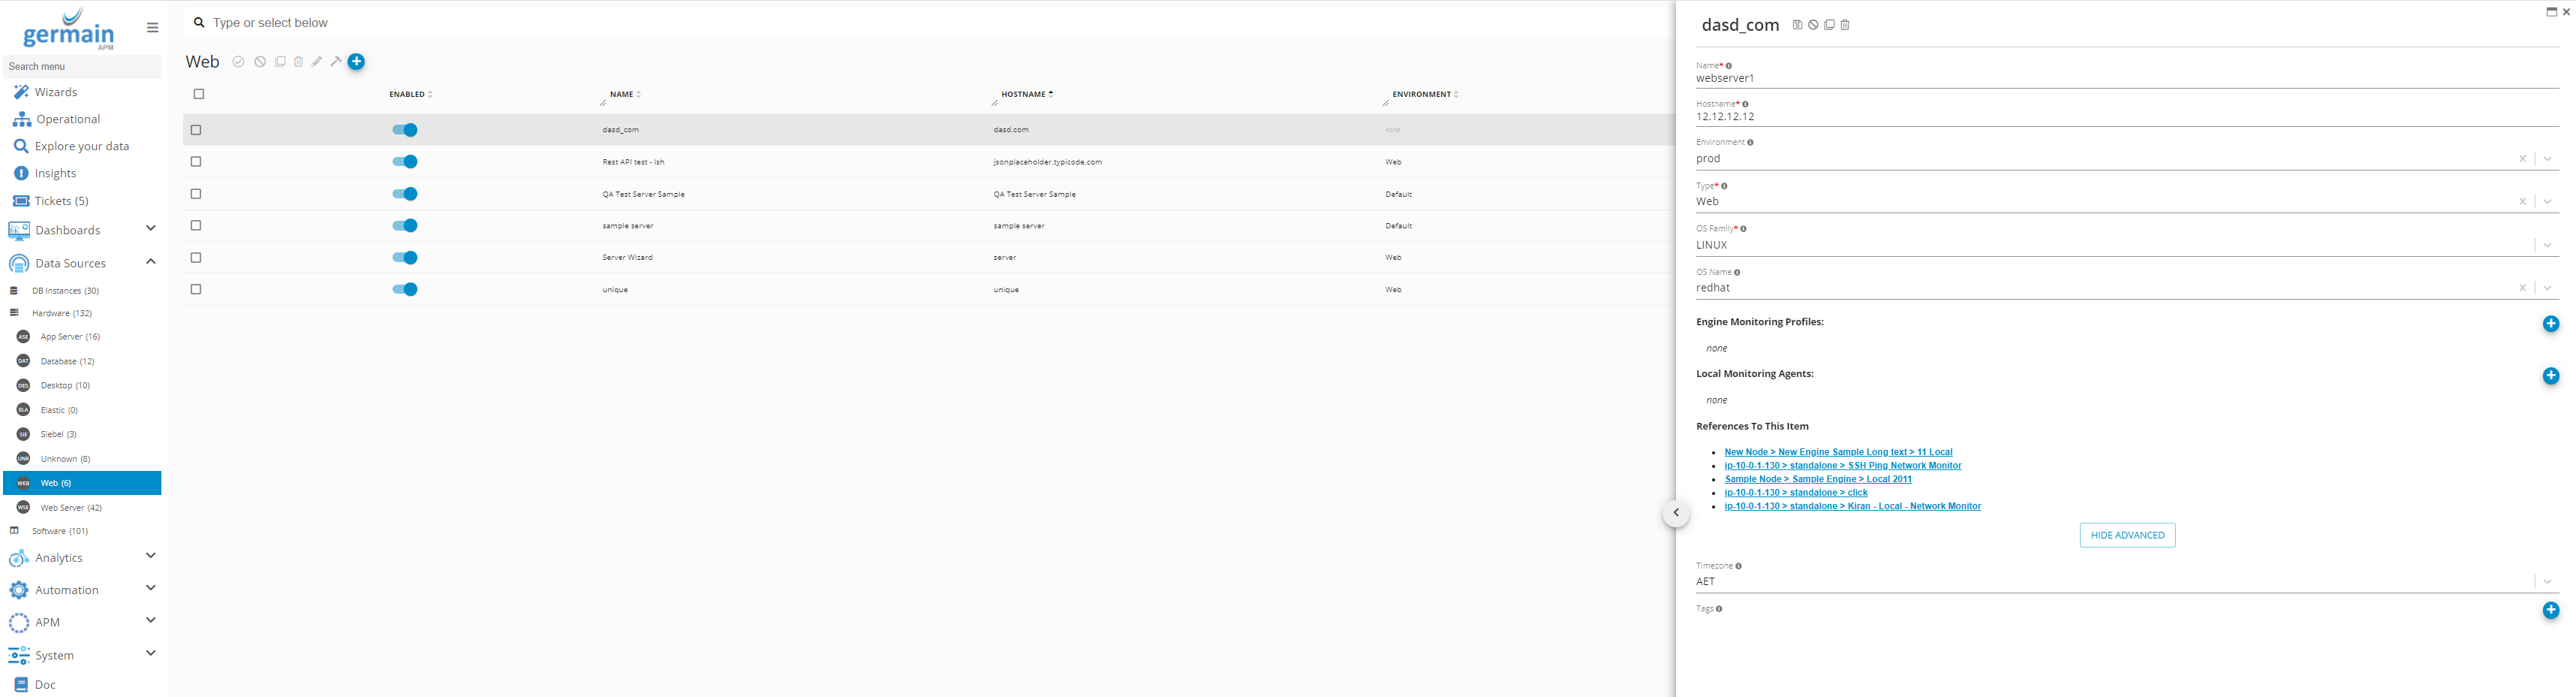Image resolution: width=2576 pixels, height=697 pixels.
Task: Tick the select-all checkbox in table header
Action: point(199,94)
